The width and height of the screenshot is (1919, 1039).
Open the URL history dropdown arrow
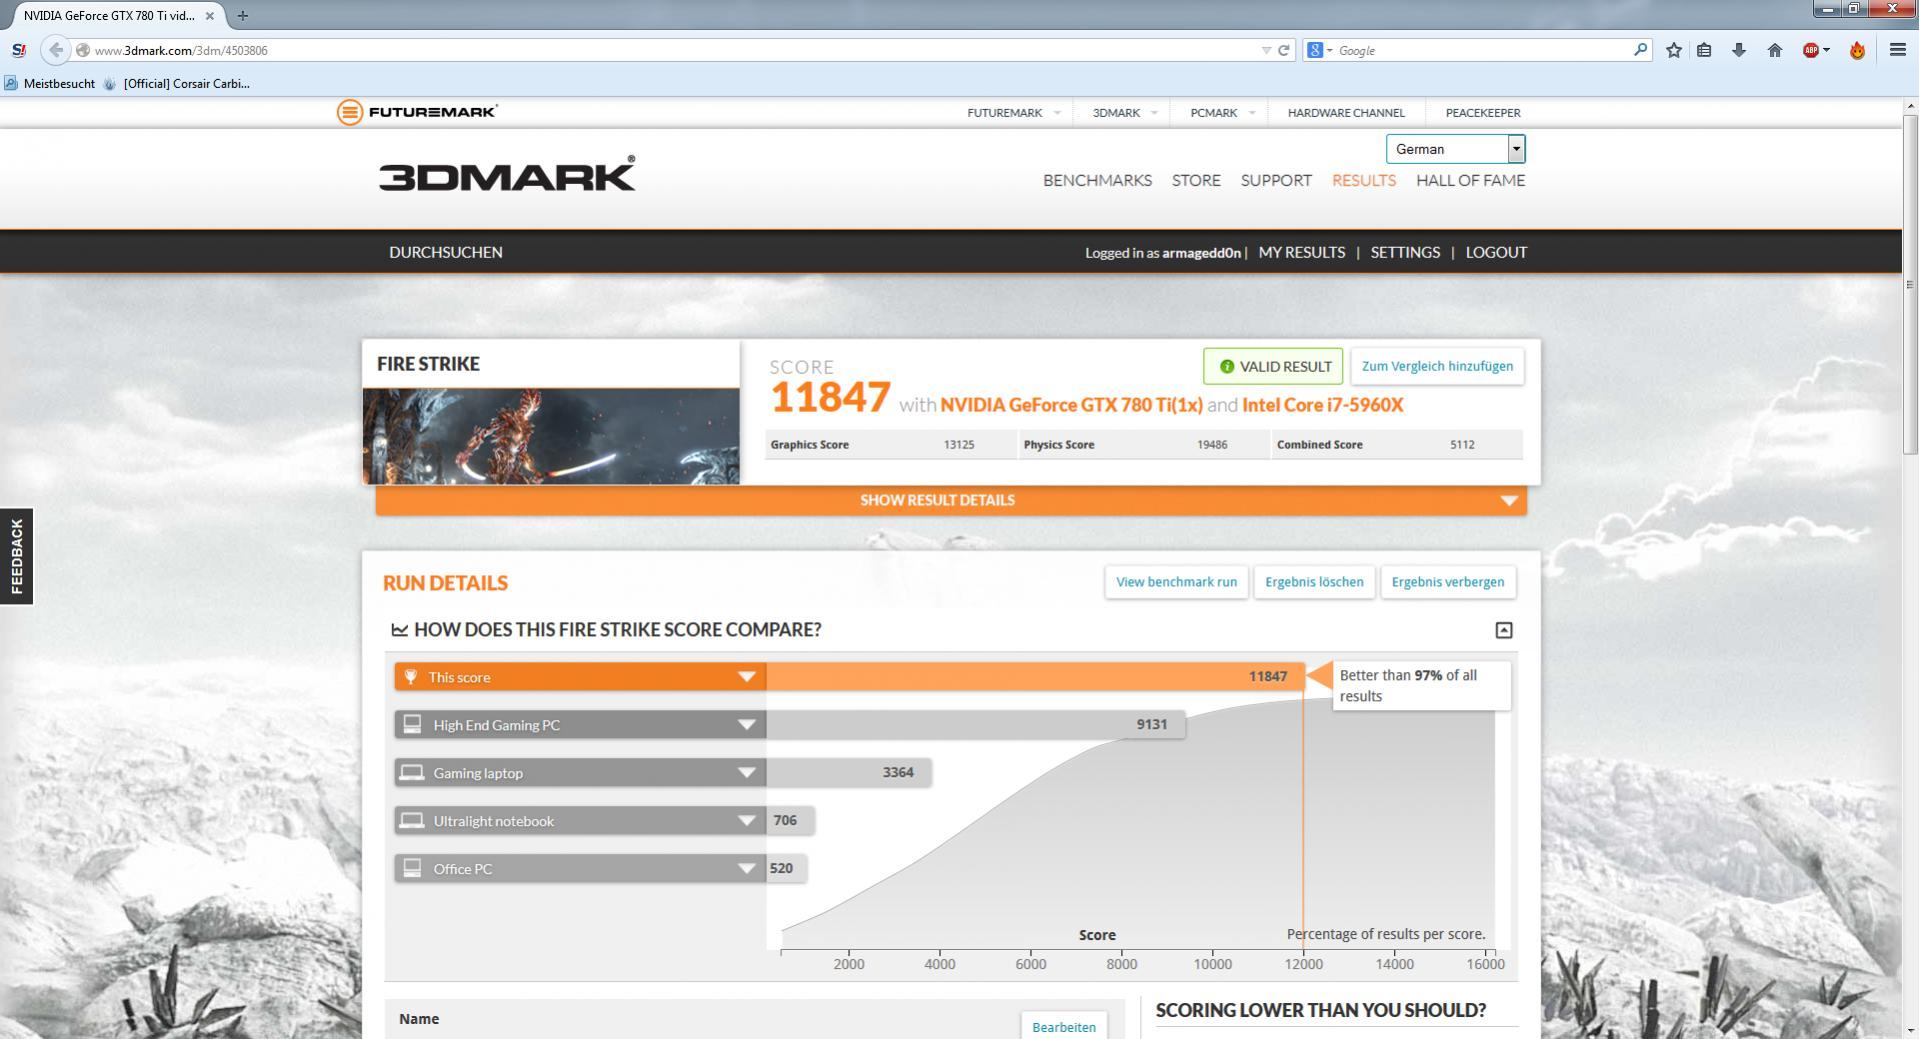(x=1266, y=50)
